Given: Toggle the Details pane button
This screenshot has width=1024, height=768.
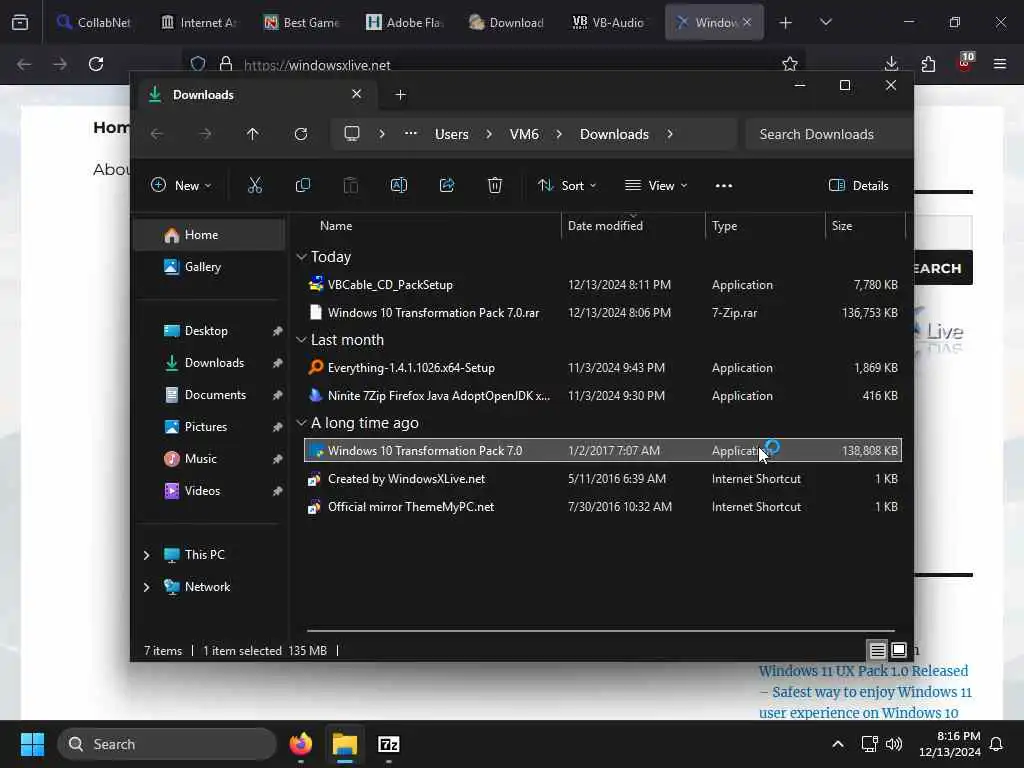Looking at the screenshot, I should coord(859,185).
